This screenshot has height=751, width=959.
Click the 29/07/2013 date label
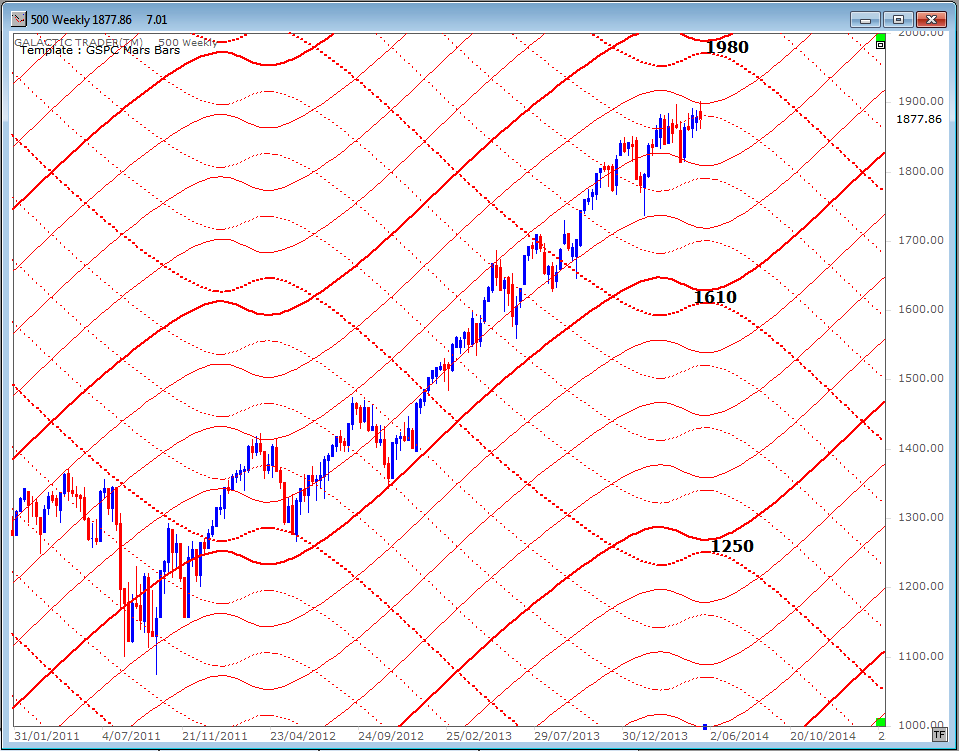click(x=569, y=734)
